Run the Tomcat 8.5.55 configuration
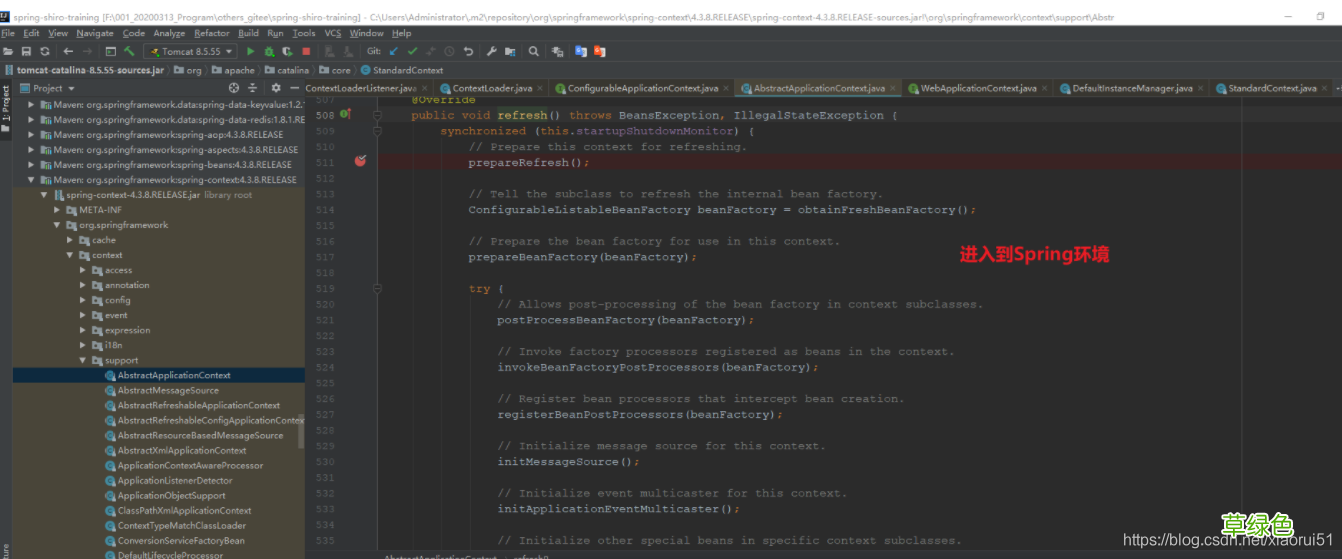 (251, 51)
